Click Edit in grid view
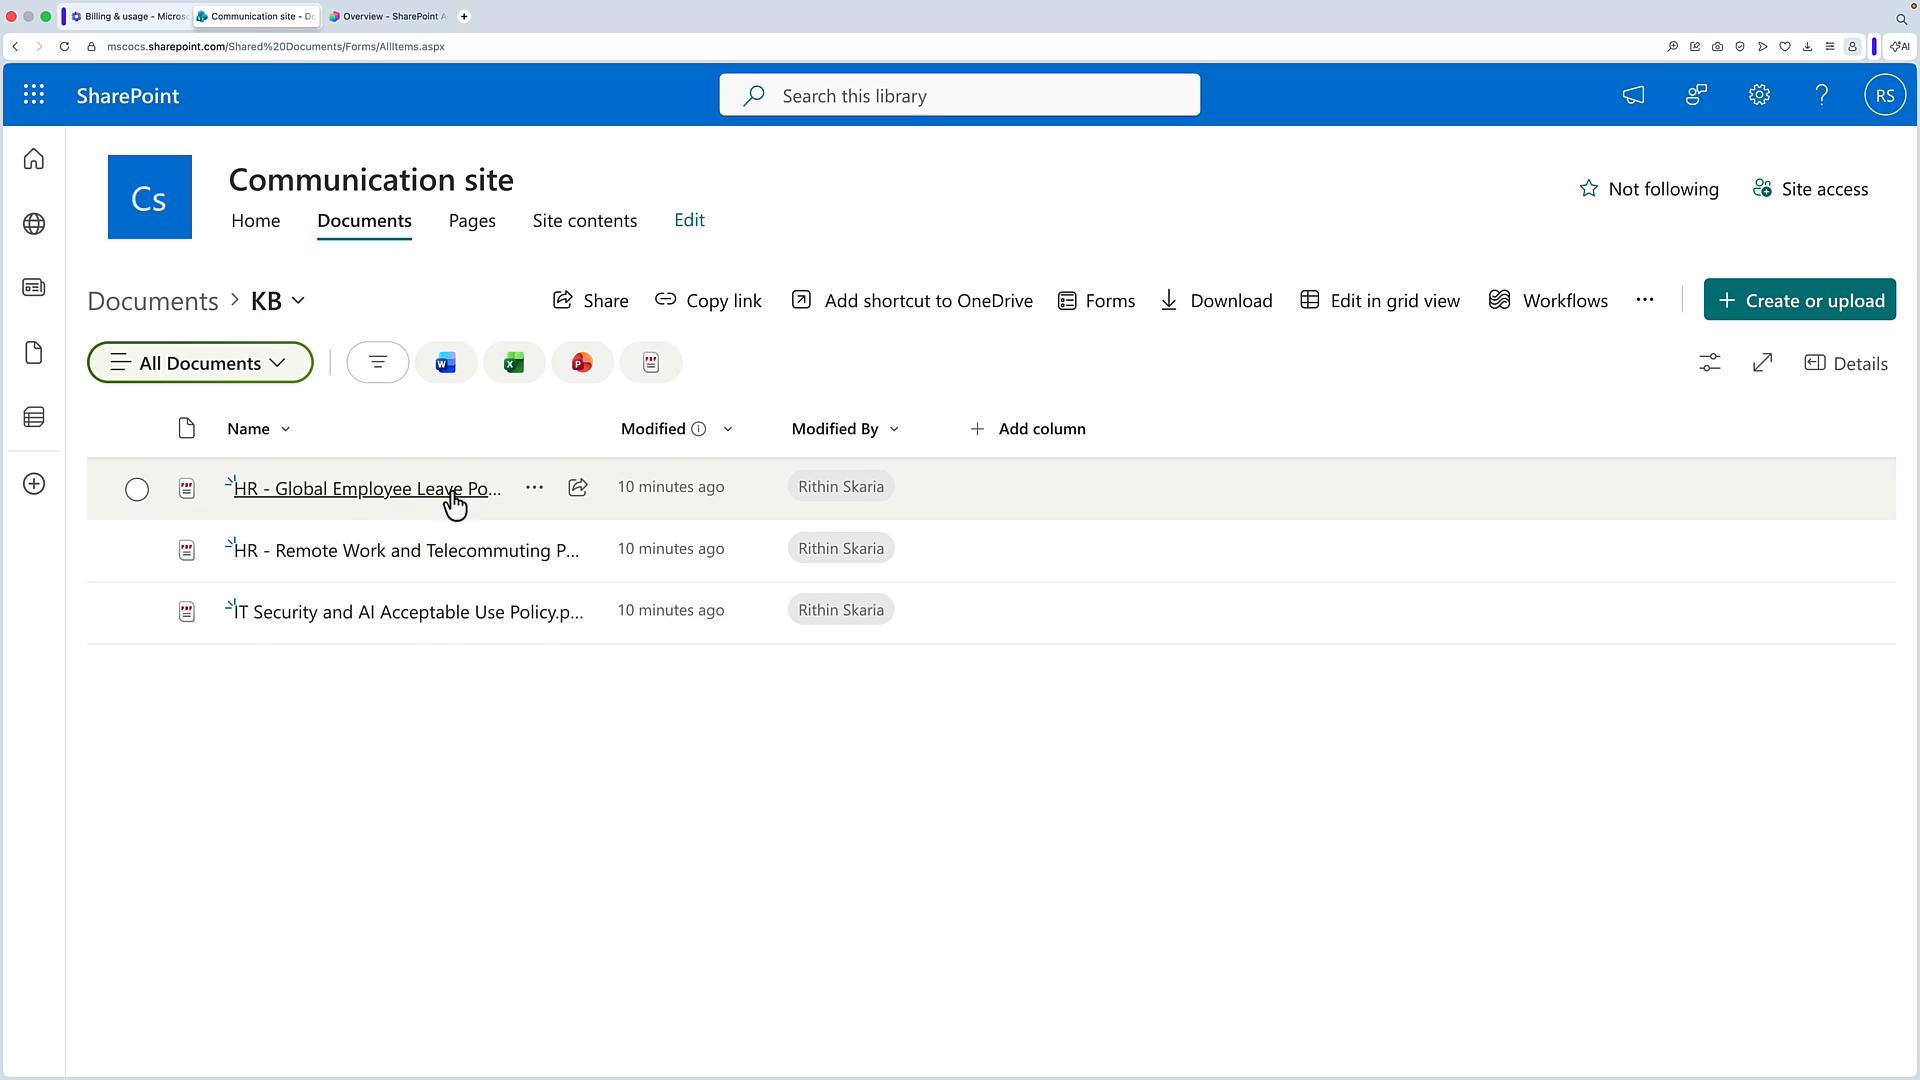The height and width of the screenshot is (1080, 1920). click(1380, 300)
